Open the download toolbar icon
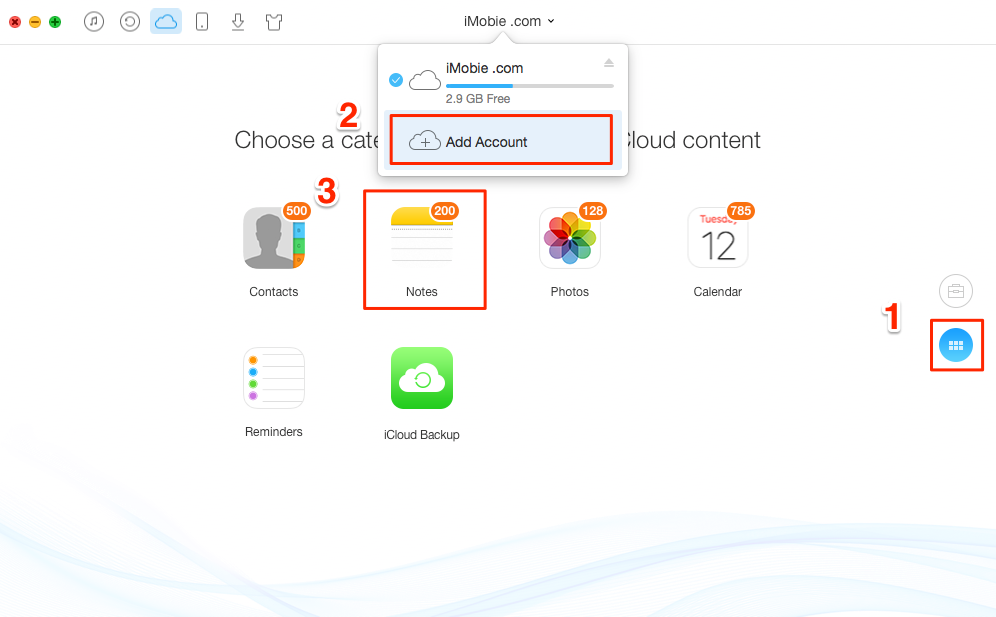 (238, 22)
